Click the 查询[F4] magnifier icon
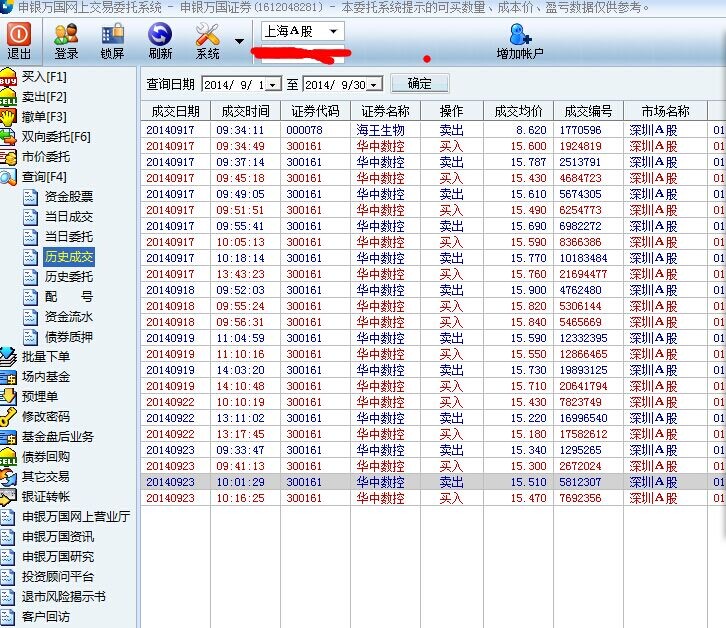The height and width of the screenshot is (628, 726). point(8,177)
